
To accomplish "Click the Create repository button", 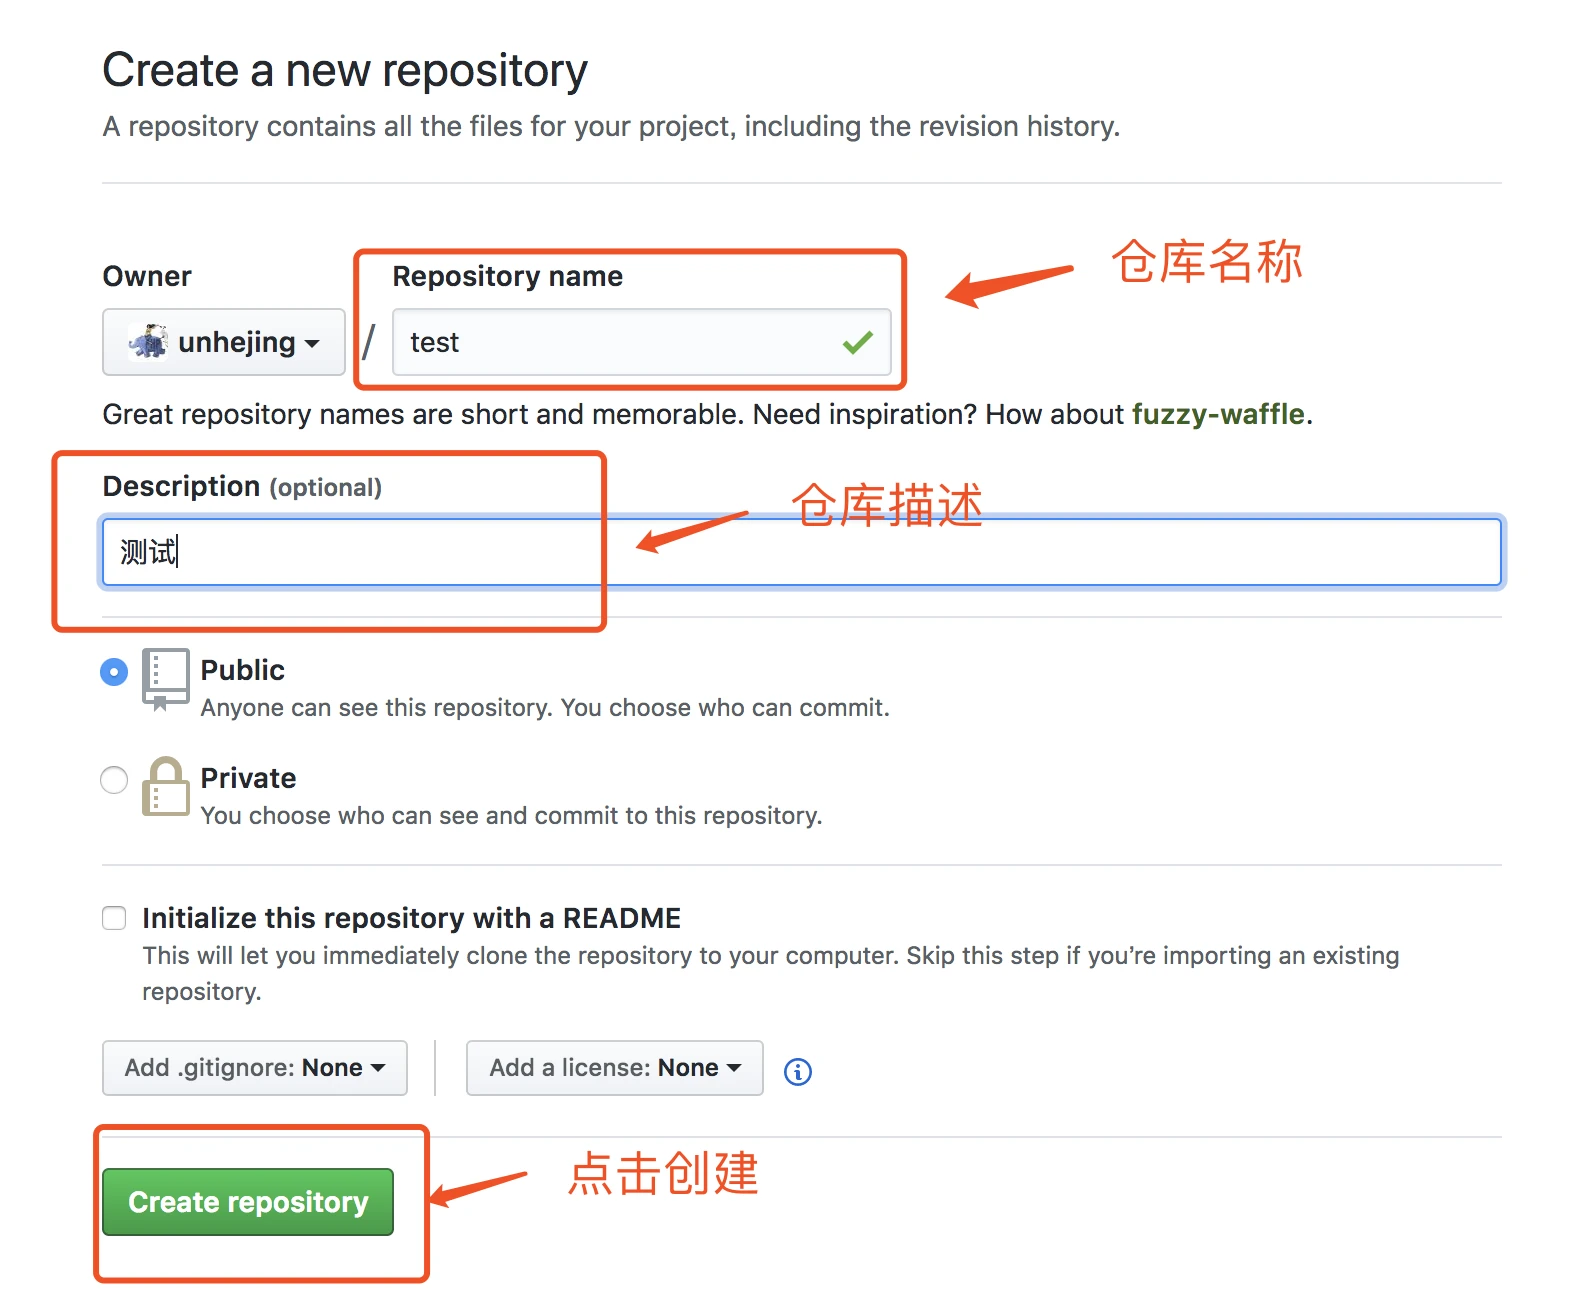I will (248, 1202).
